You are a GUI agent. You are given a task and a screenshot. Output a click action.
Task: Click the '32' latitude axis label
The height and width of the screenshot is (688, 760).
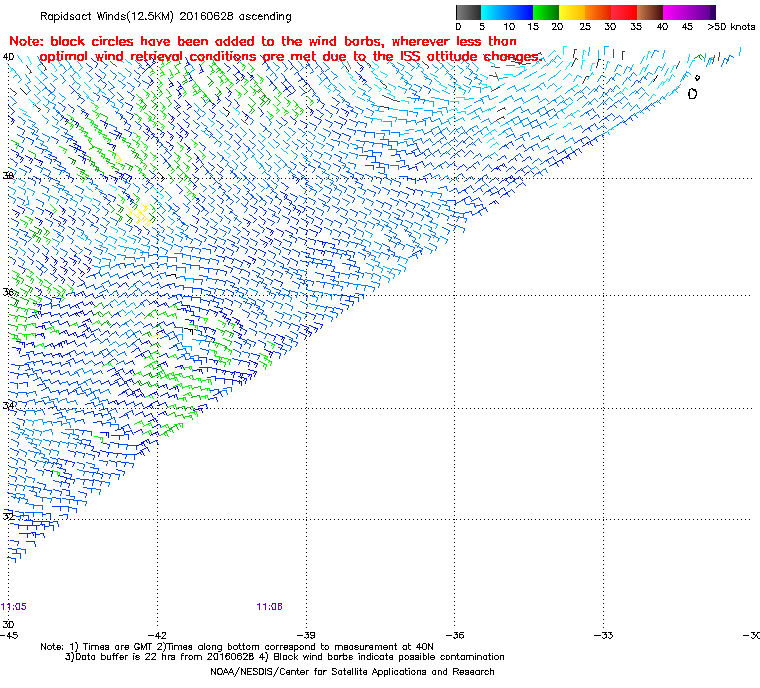[x=8, y=516]
